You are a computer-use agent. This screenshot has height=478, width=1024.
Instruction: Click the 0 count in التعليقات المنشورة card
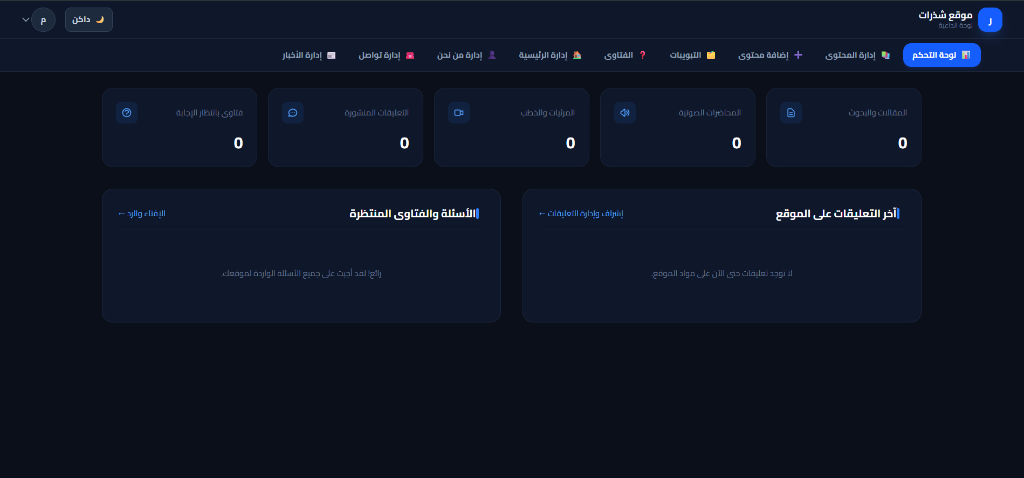(404, 144)
